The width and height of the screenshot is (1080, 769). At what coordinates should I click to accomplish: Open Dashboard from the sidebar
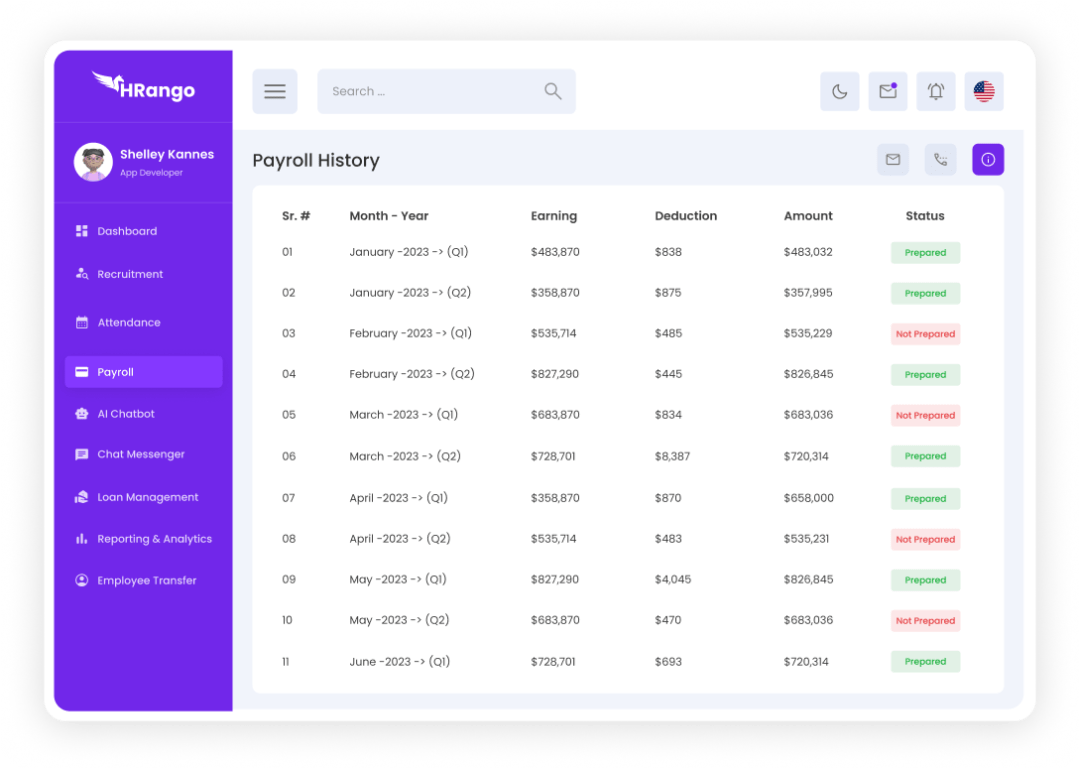pos(127,231)
